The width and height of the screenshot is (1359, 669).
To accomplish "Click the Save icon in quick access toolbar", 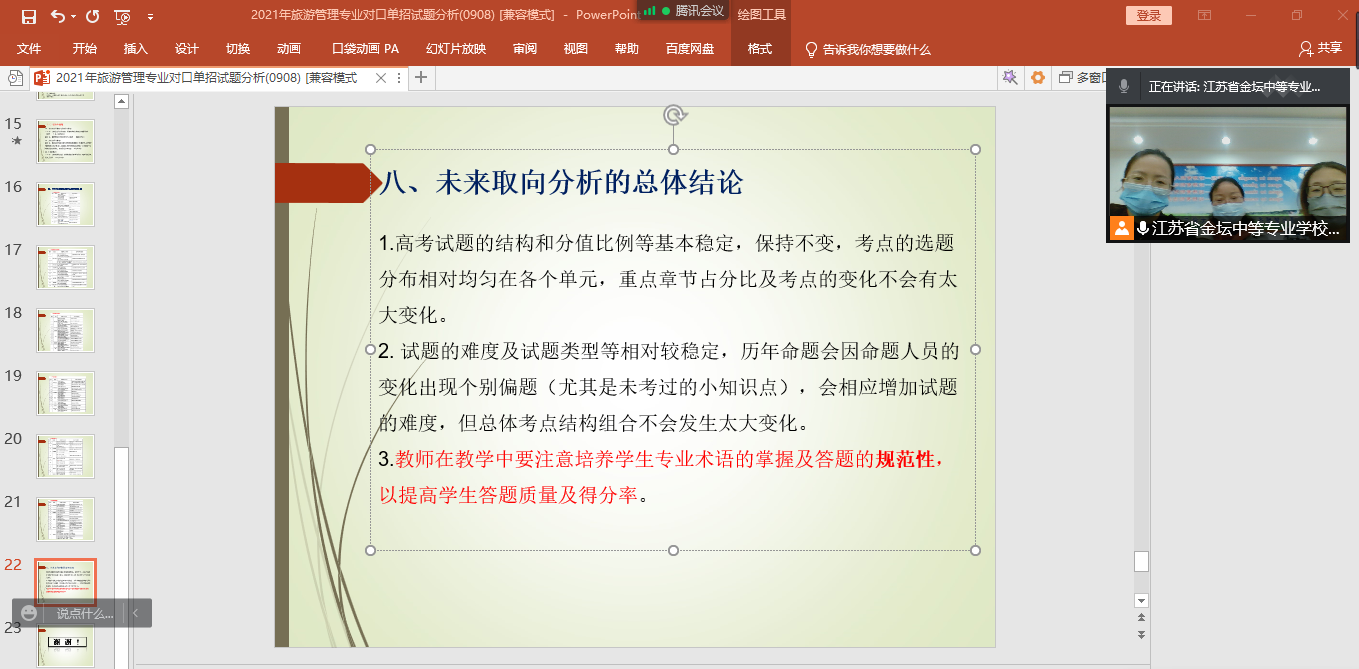I will coord(28,16).
